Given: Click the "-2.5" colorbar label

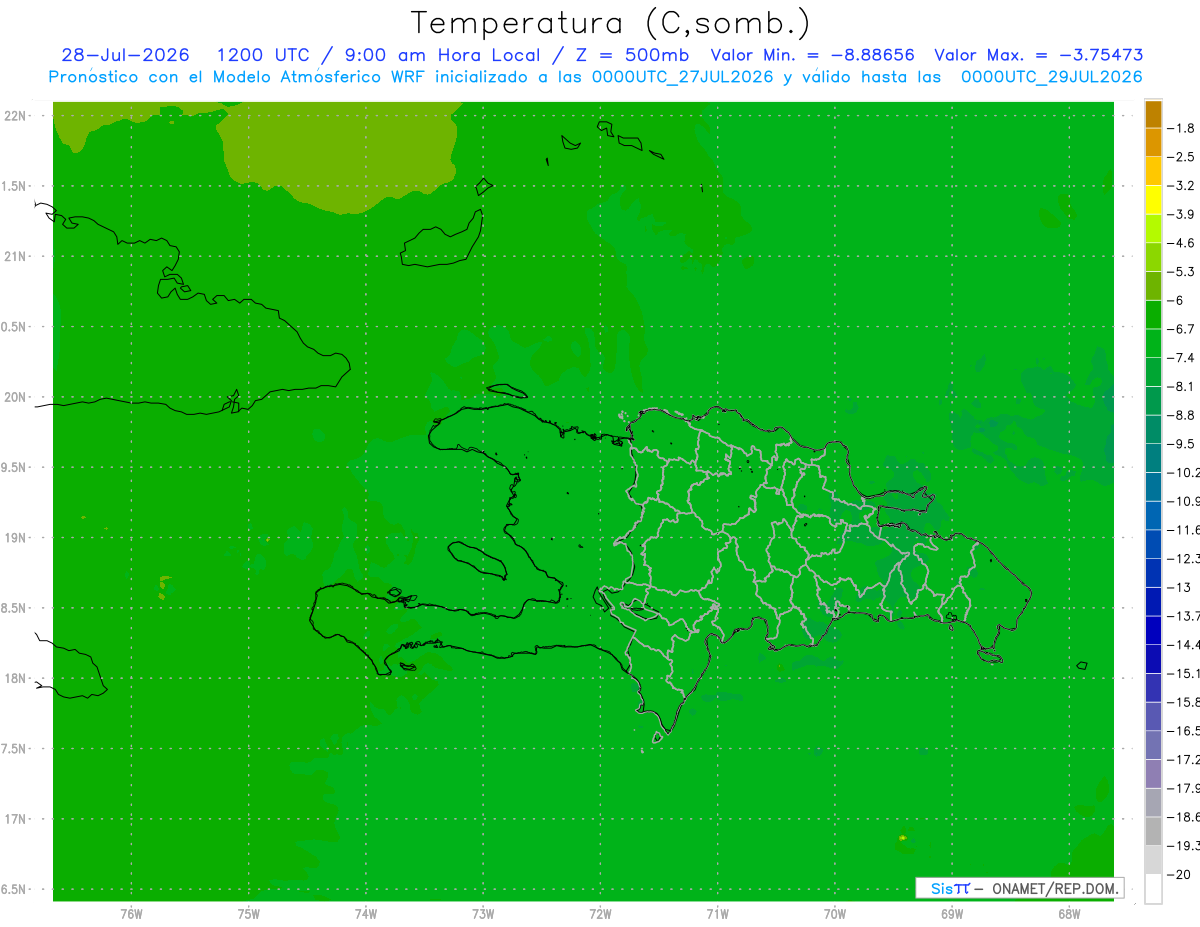Looking at the screenshot, I should 1181,157.
